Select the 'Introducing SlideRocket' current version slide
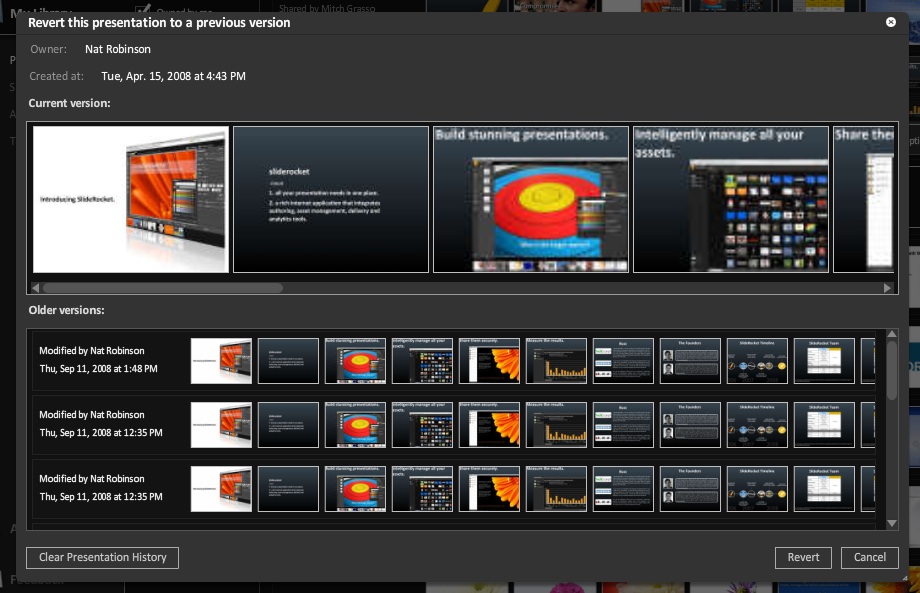The image size is (920, 593). pos(131,199)
